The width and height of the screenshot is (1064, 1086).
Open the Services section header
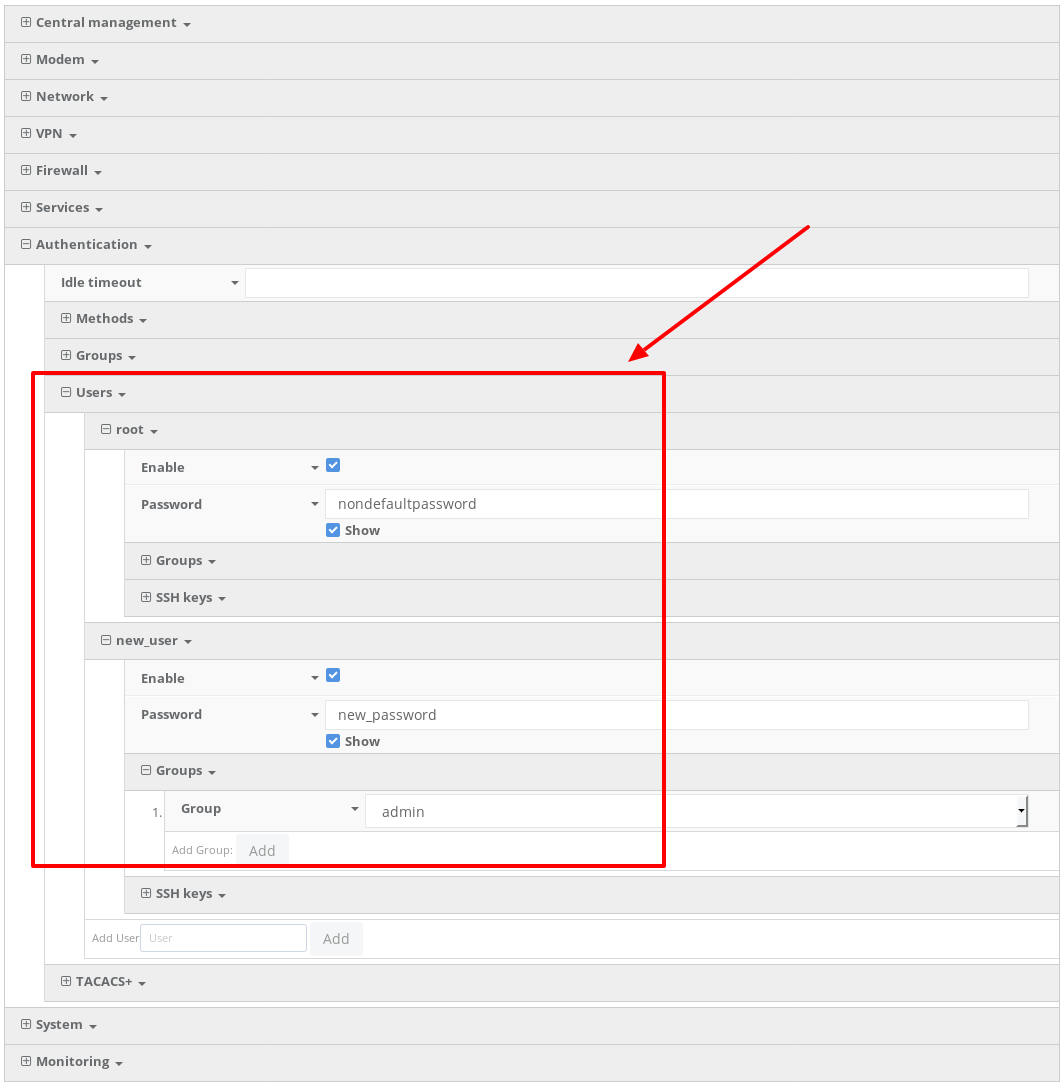(62, 207)
